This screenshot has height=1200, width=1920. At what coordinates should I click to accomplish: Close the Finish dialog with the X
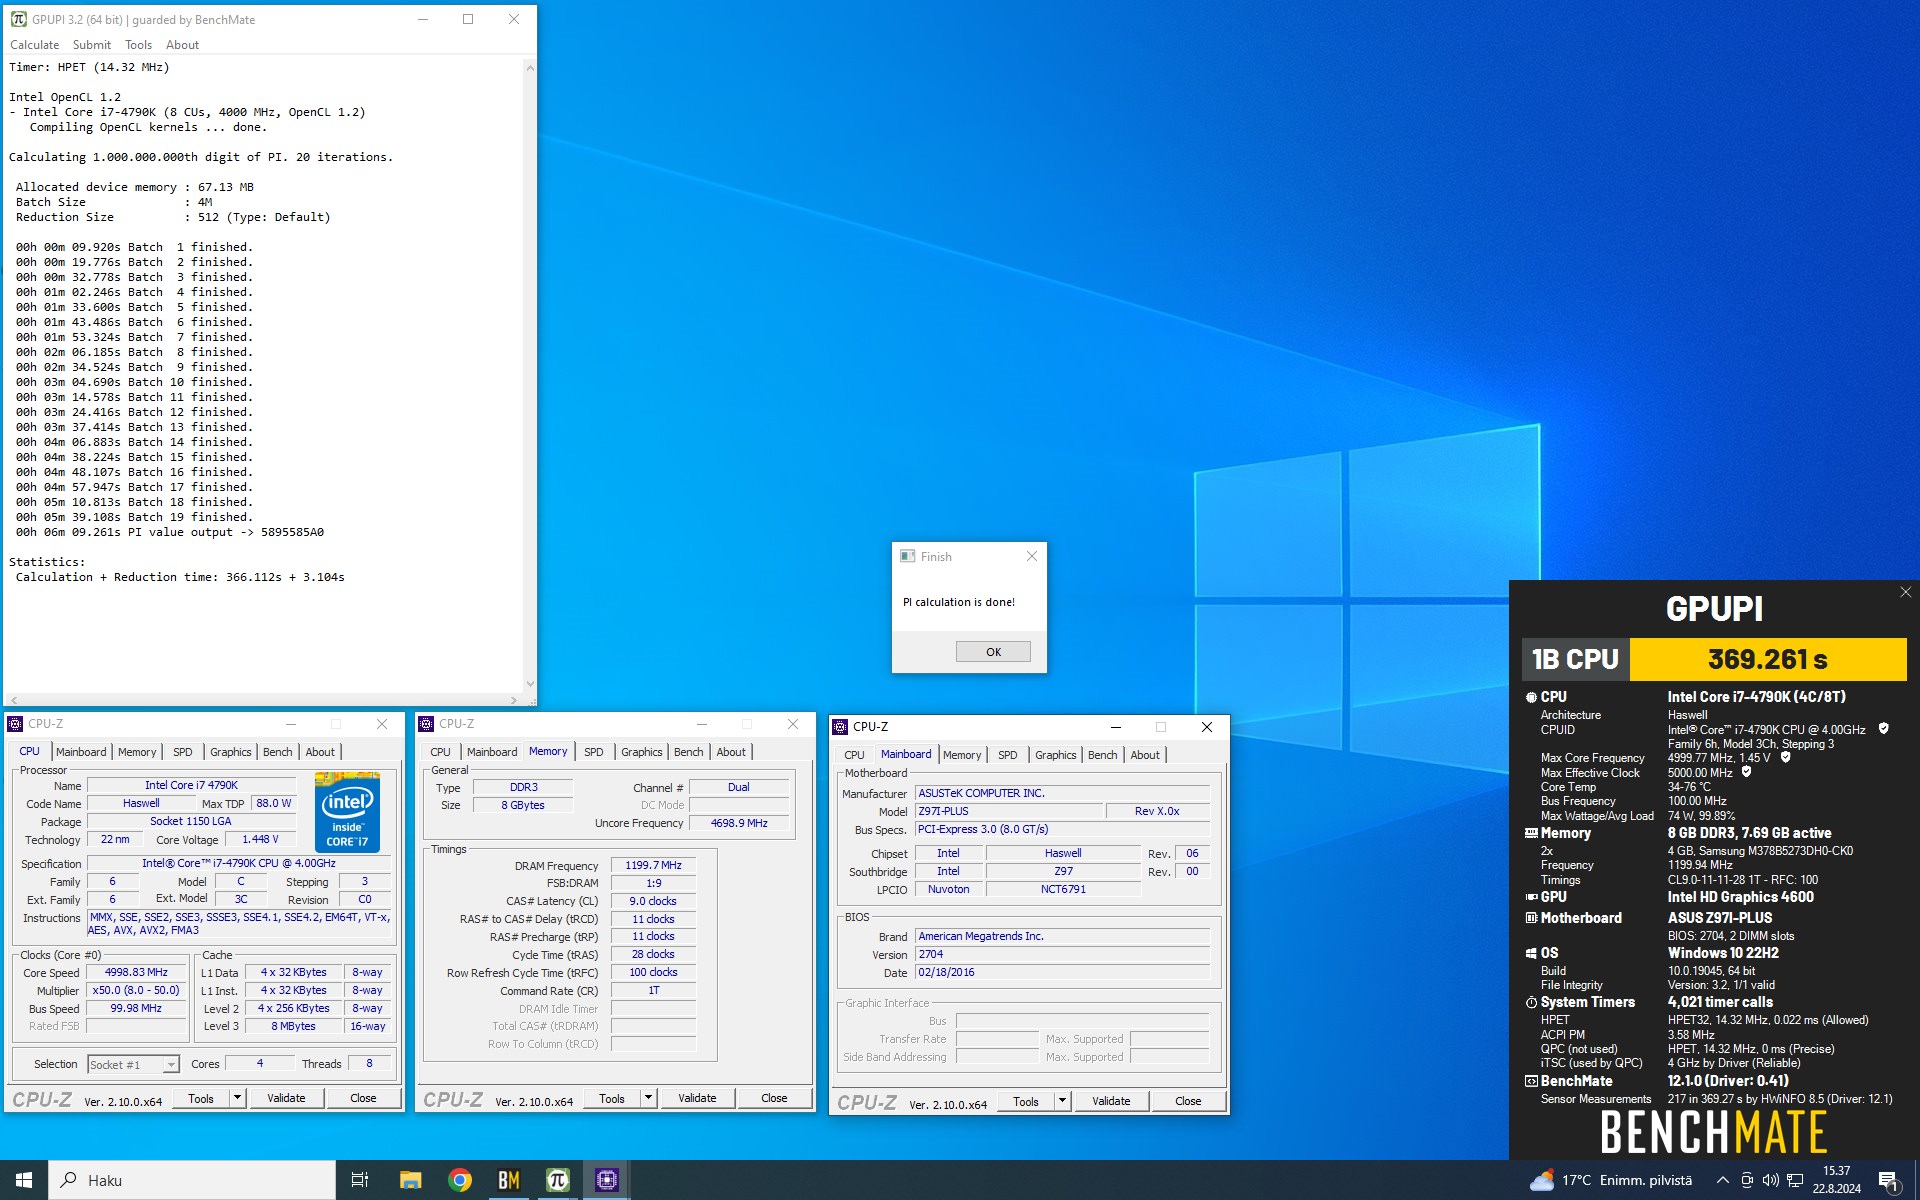(1032, 556)
